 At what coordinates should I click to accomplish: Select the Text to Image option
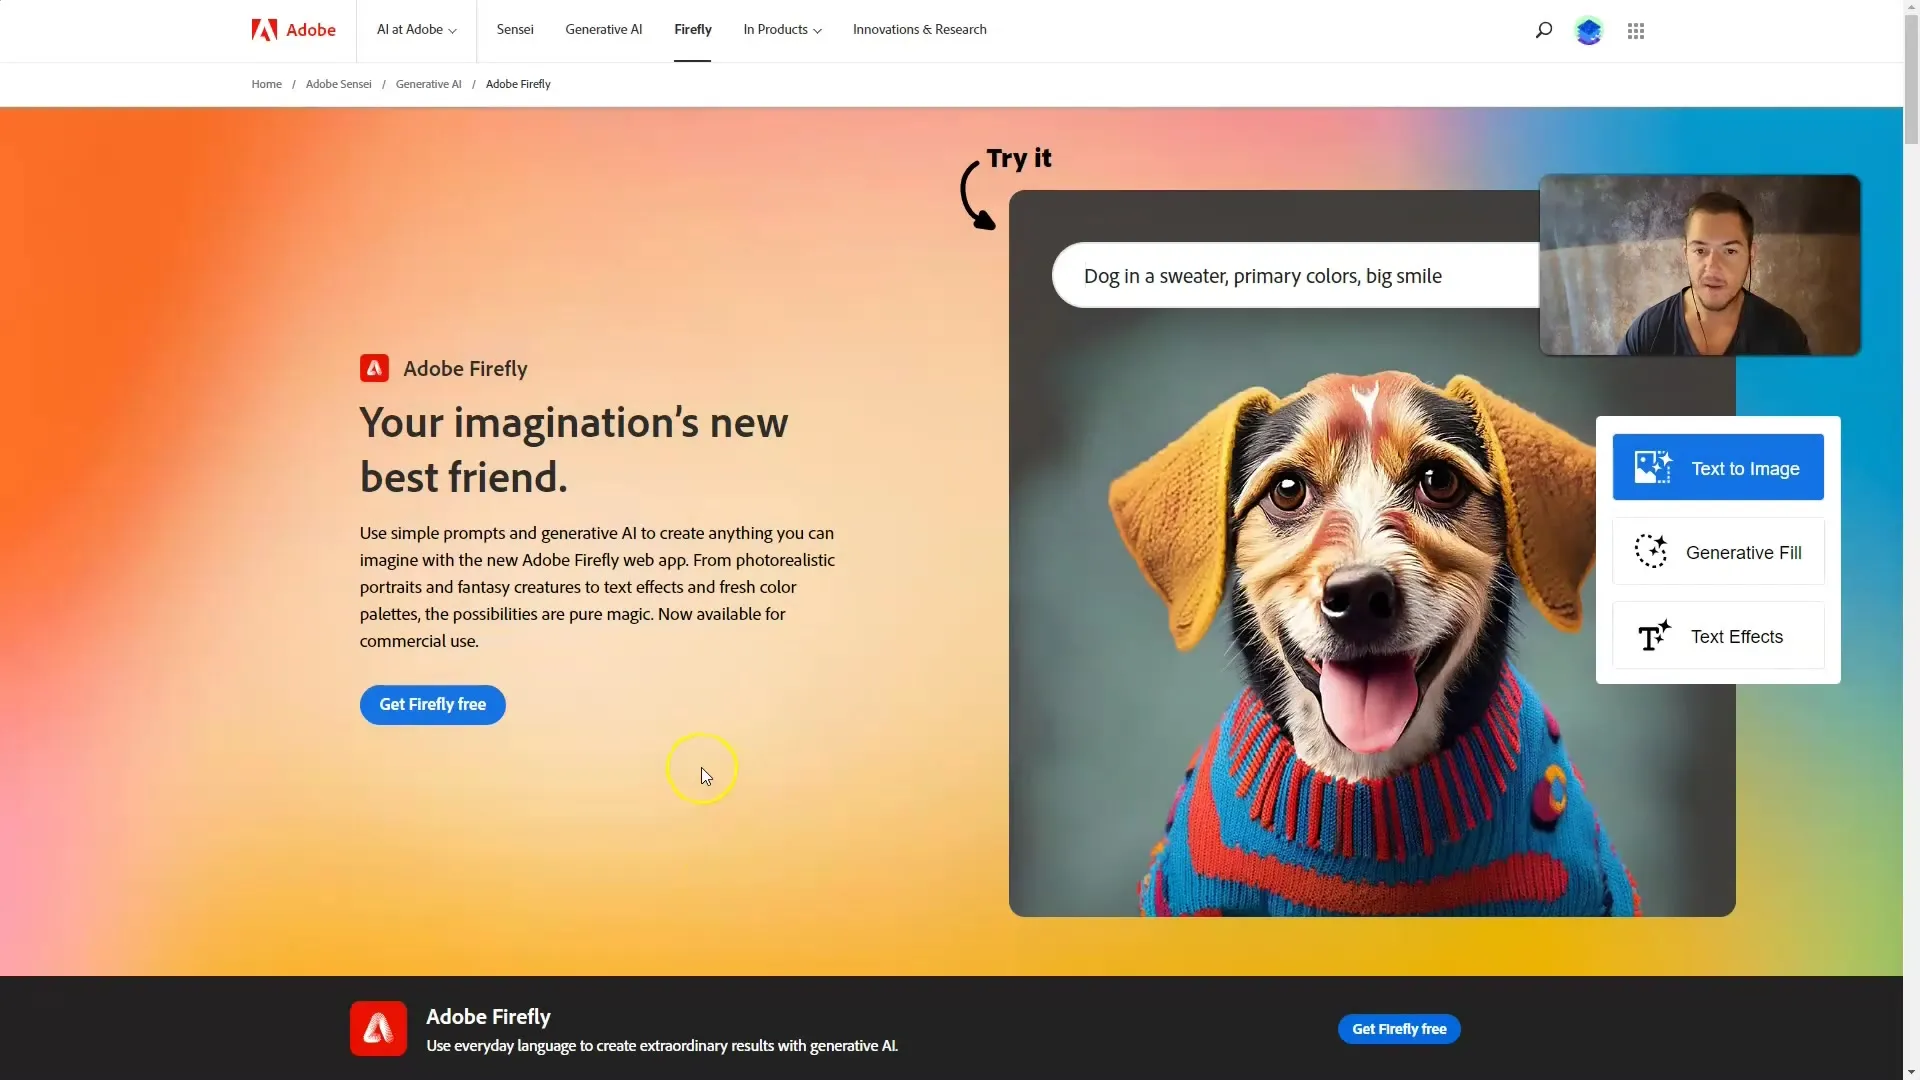pyautogui.click(x=1718, y=467)
